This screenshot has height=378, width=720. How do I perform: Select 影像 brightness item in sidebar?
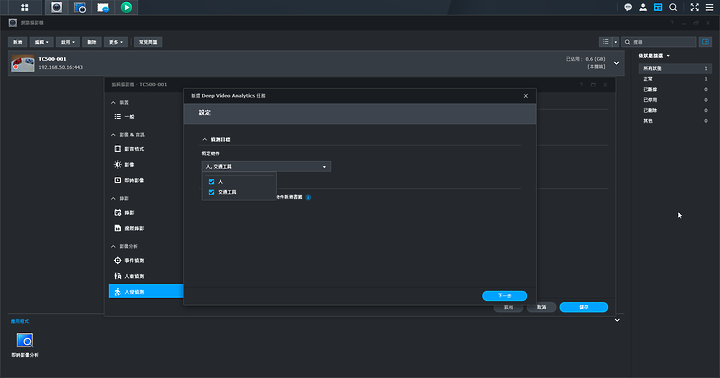146,165
